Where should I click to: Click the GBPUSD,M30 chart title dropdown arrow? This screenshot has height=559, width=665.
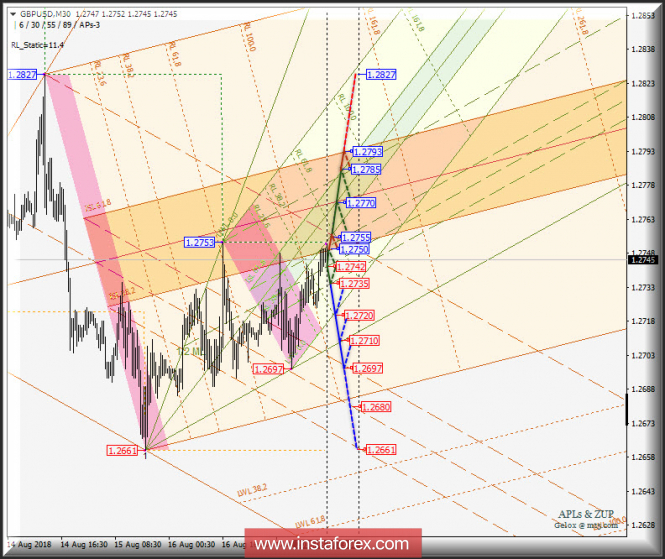pyautogui.click(x=13, y=14)
